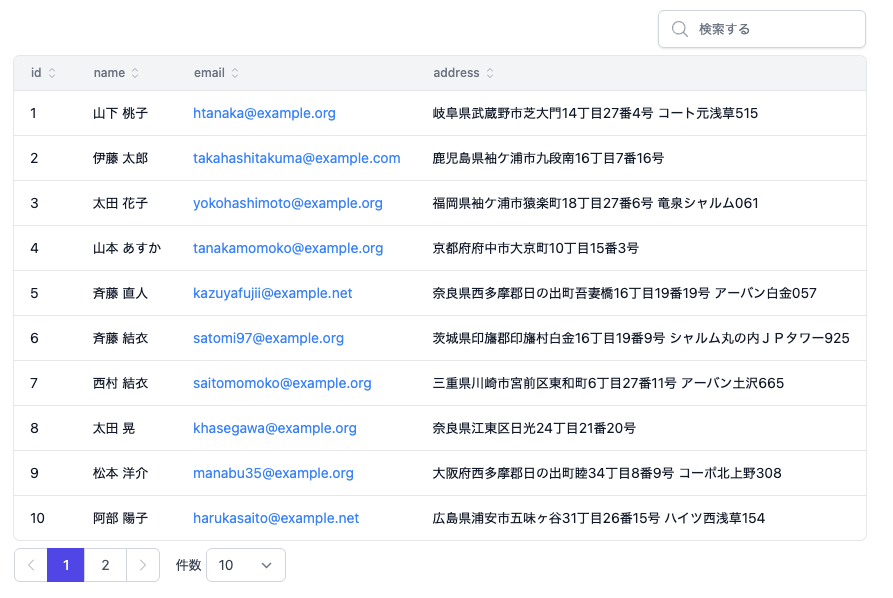
Task: Switch to page 2 in pagination
Action: click(105, 565)
